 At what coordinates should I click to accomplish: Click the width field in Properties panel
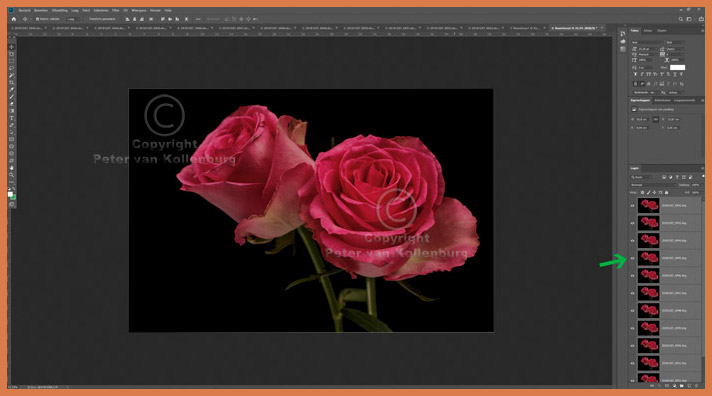pyautogui.click(x=642, y=119)
